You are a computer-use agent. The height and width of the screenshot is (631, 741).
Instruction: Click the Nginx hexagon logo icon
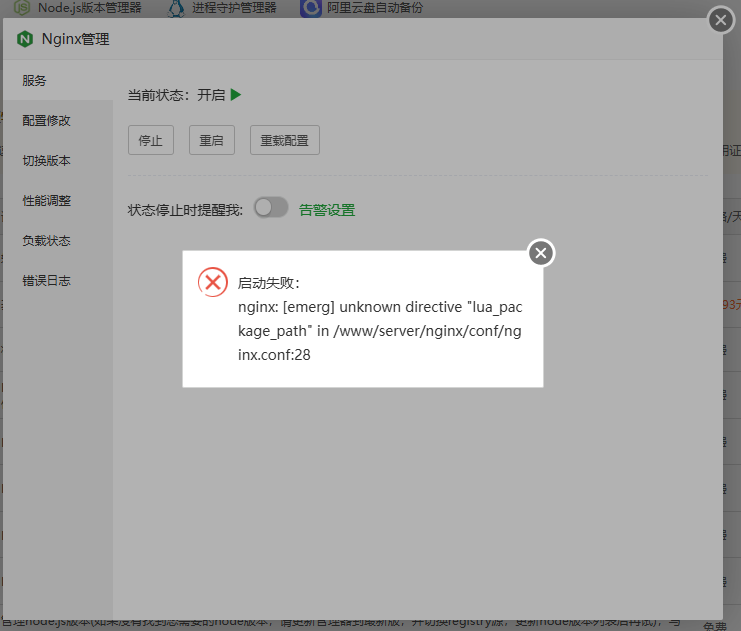(25, 39)
